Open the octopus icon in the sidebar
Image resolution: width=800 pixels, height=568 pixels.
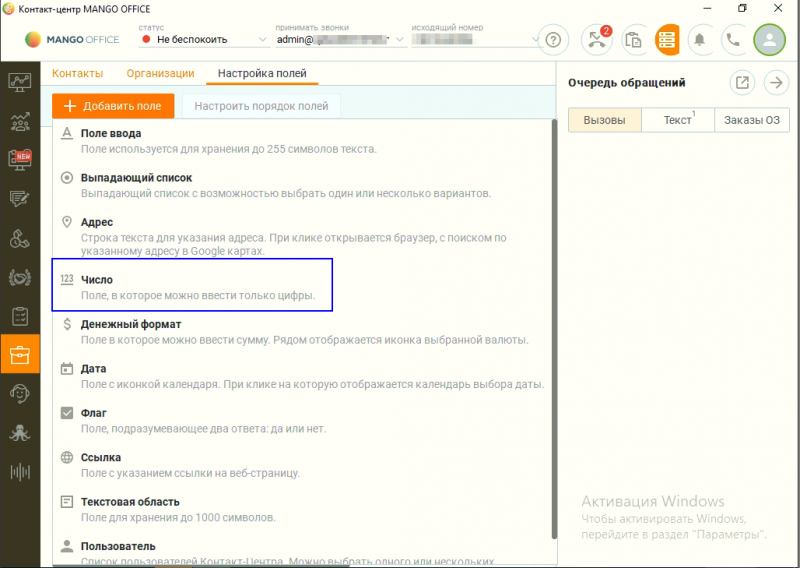[19, 433]
